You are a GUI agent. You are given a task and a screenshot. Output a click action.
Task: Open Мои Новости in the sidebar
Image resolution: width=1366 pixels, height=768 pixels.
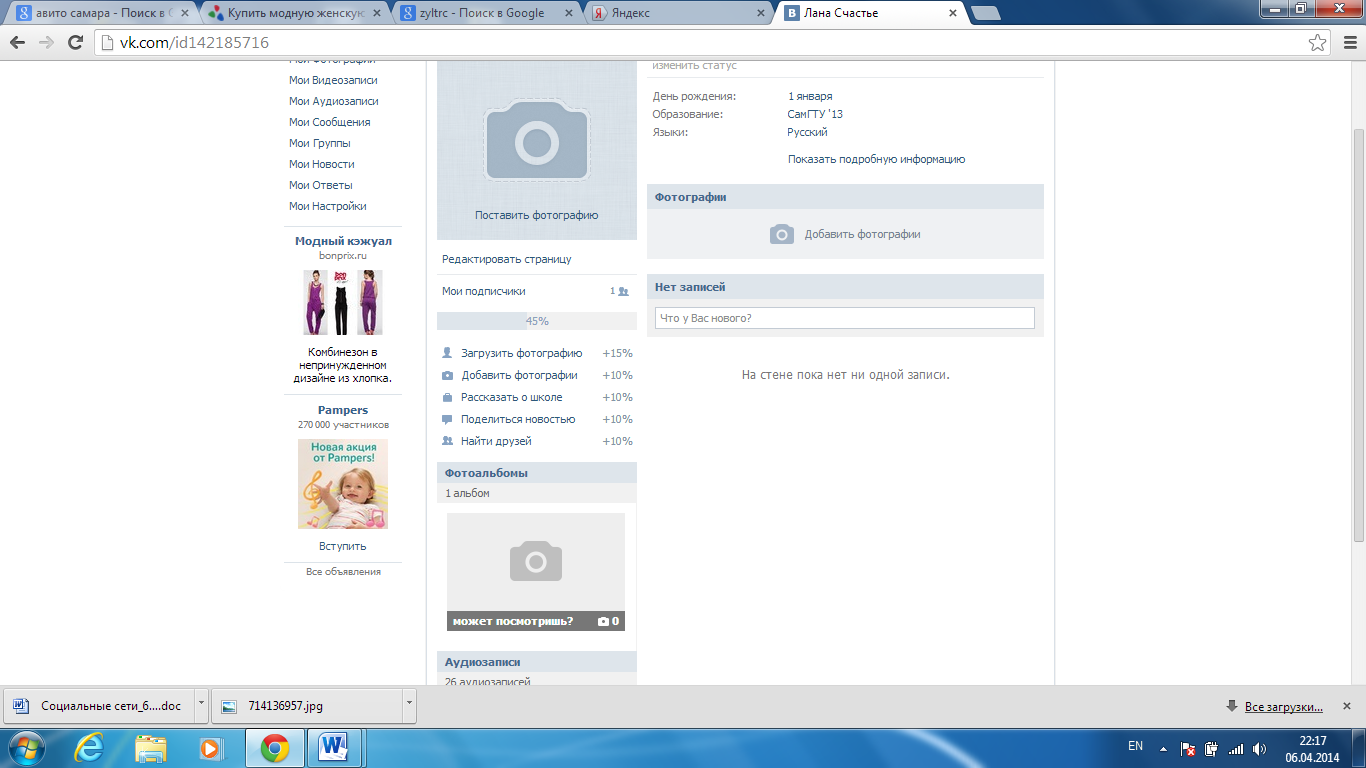321,164
